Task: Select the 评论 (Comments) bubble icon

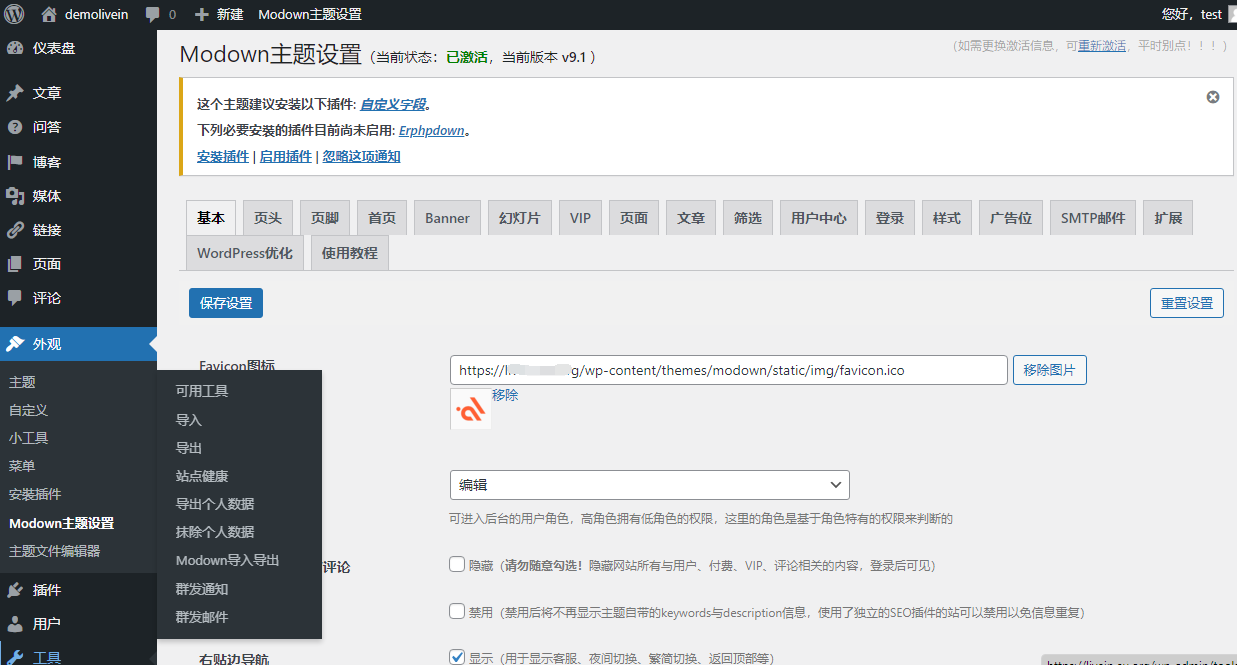Action: pos(16,297)
